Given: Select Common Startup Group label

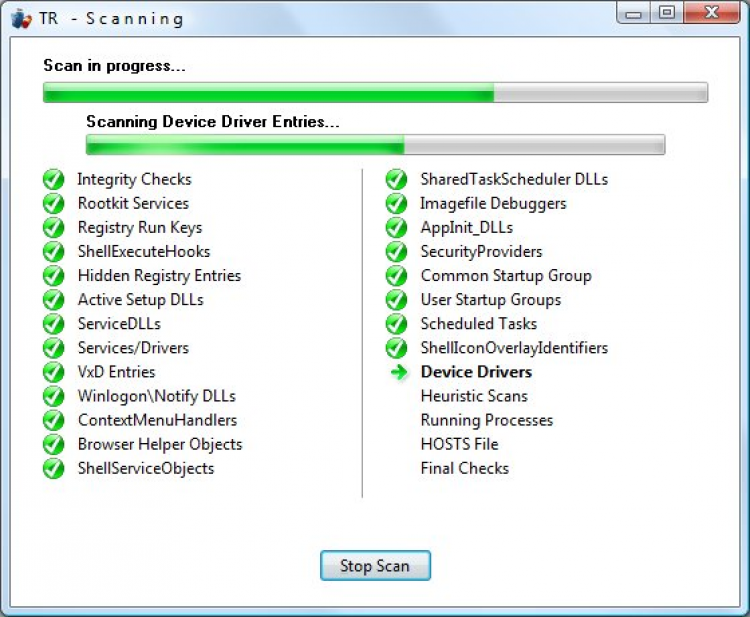Looking at the screenshot, I should pos(506,276).
